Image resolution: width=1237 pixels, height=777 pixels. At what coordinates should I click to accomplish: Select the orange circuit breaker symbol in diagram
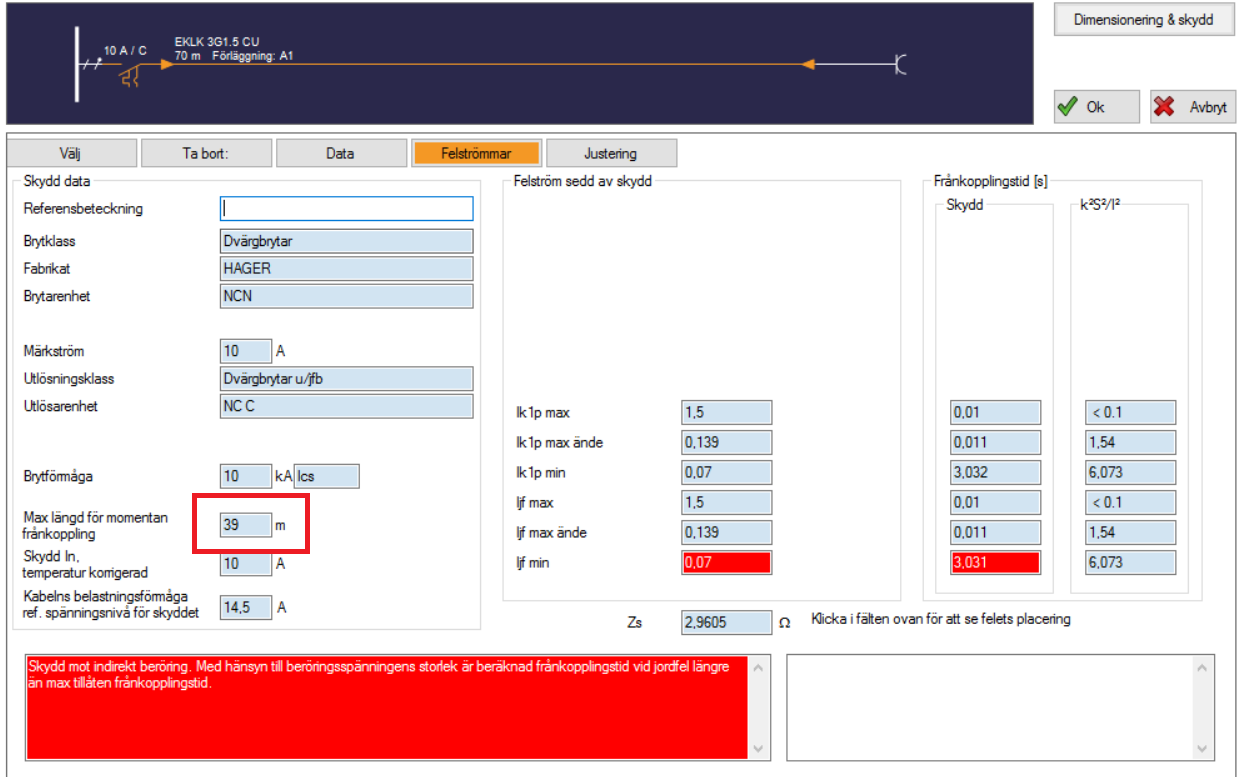click(129, 75)
